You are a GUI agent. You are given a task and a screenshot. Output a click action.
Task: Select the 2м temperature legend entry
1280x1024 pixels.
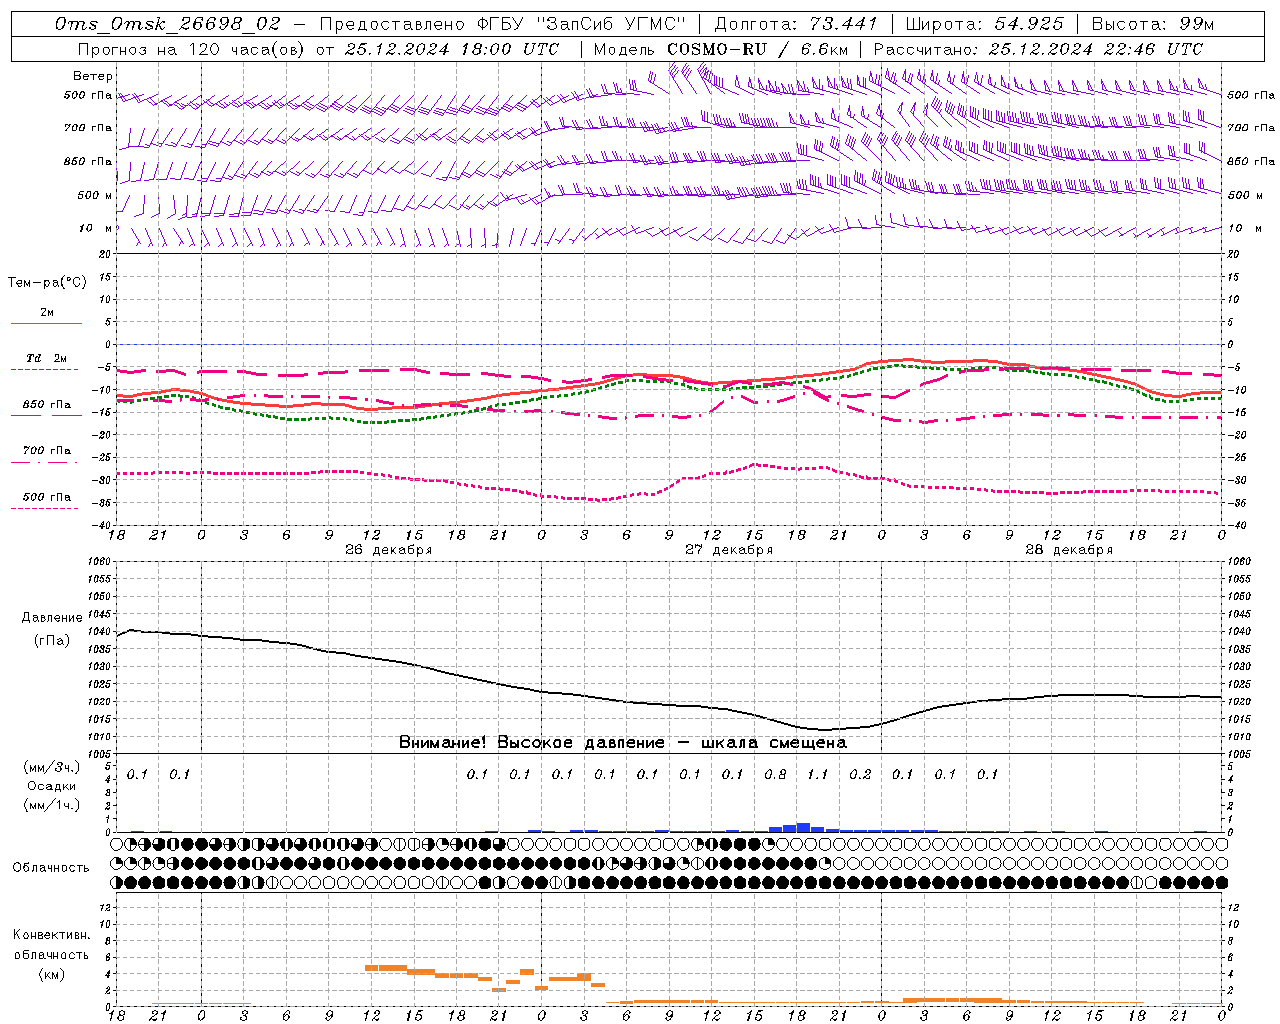[47, 313]
